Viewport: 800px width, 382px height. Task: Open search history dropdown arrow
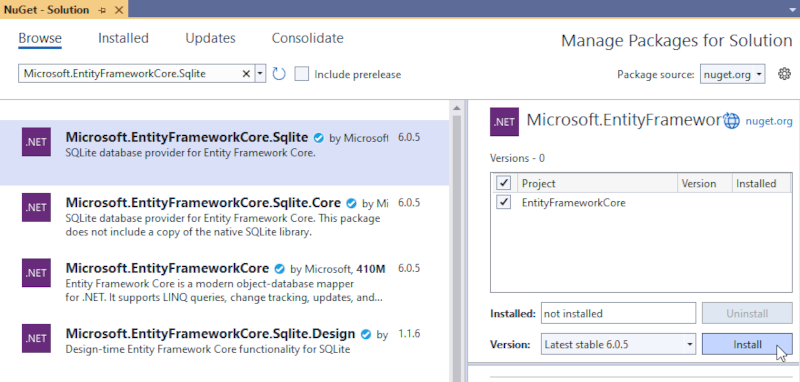pos(260,74)
